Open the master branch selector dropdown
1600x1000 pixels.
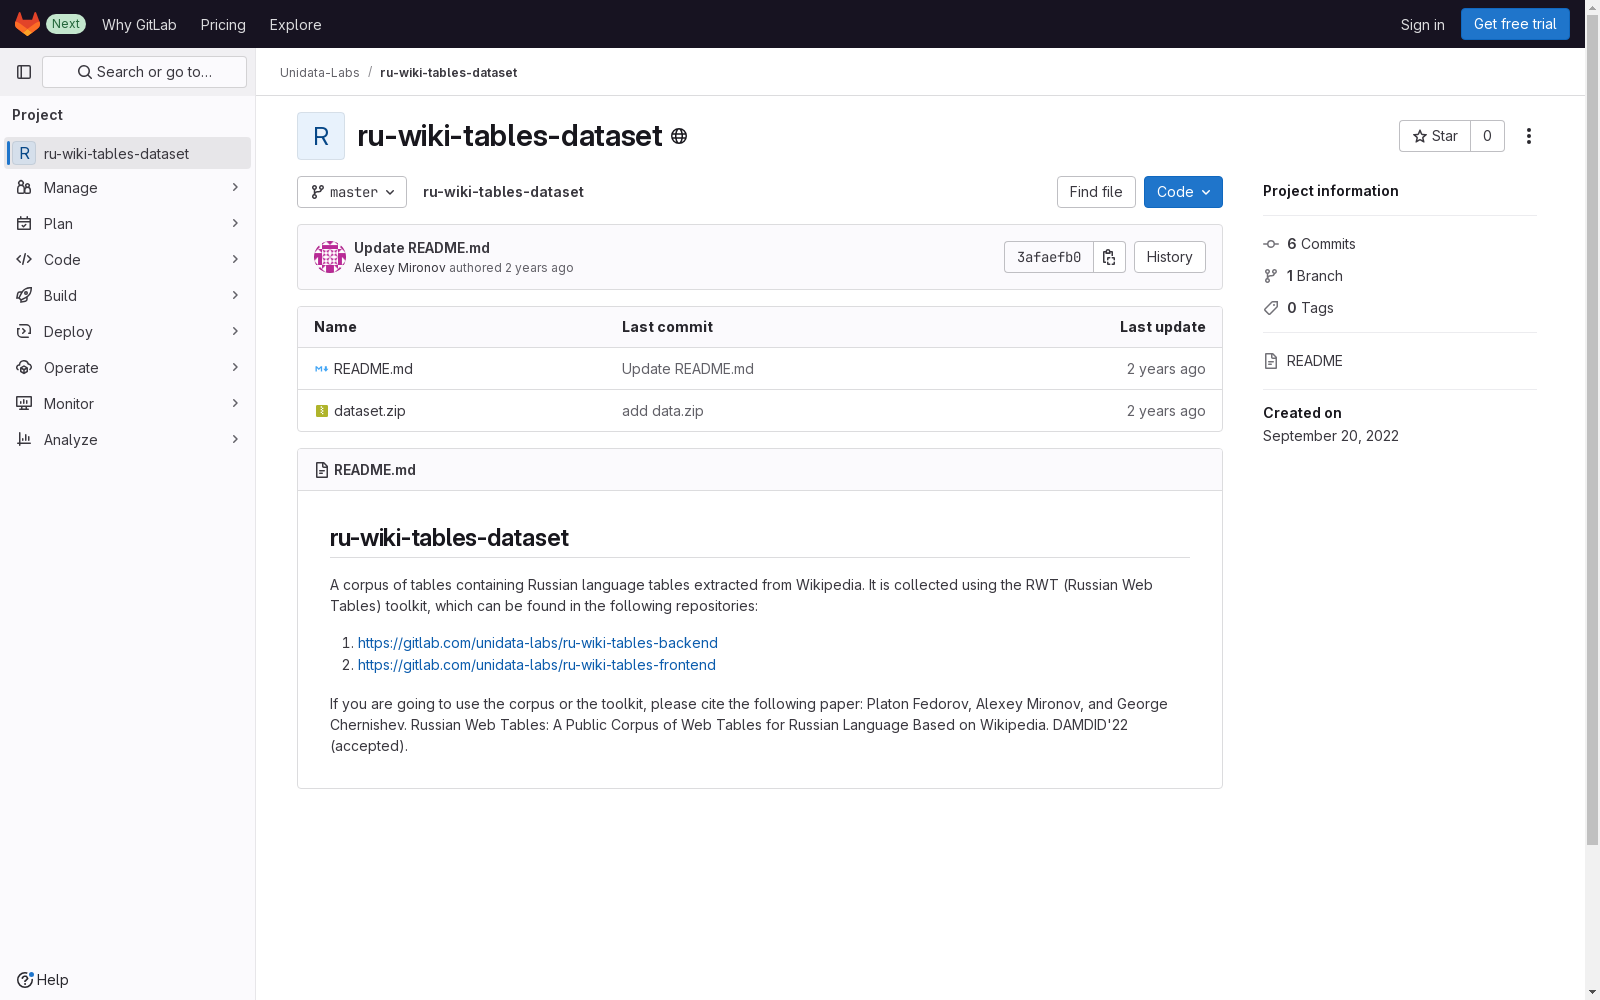pyautogui.click(x=352, y=192)
